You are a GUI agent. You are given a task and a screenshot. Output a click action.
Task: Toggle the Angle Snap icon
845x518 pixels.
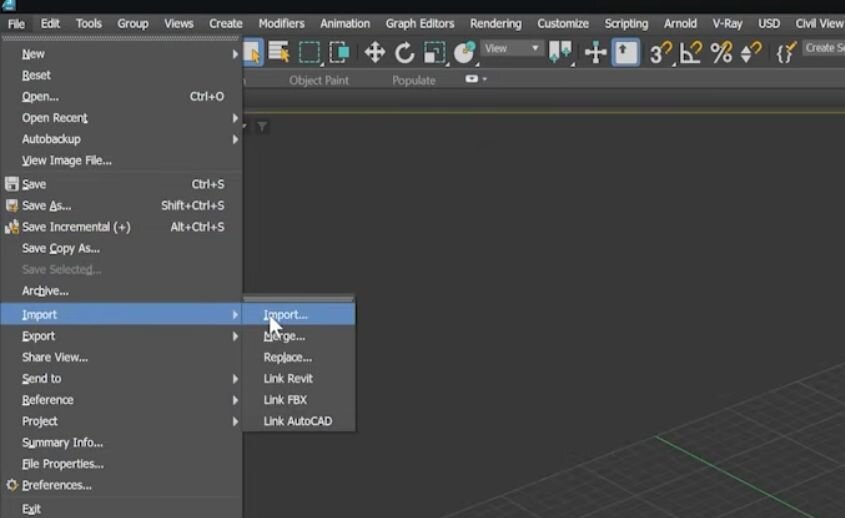[x=691, y=52]
